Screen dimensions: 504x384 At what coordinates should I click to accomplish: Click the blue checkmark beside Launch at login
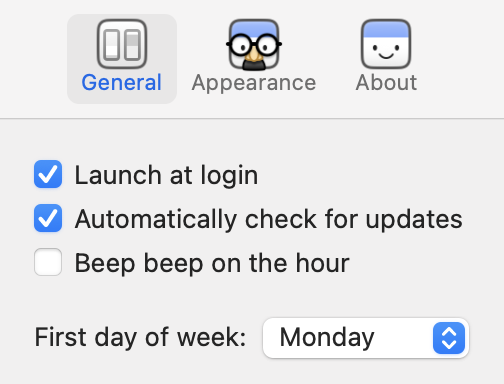(48, 174)
